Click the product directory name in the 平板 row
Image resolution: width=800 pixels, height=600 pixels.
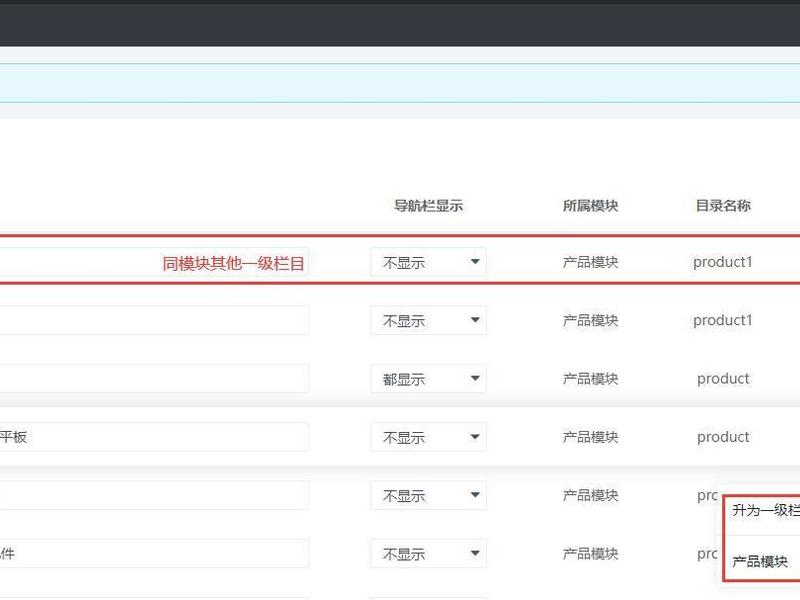click(723, 437)
